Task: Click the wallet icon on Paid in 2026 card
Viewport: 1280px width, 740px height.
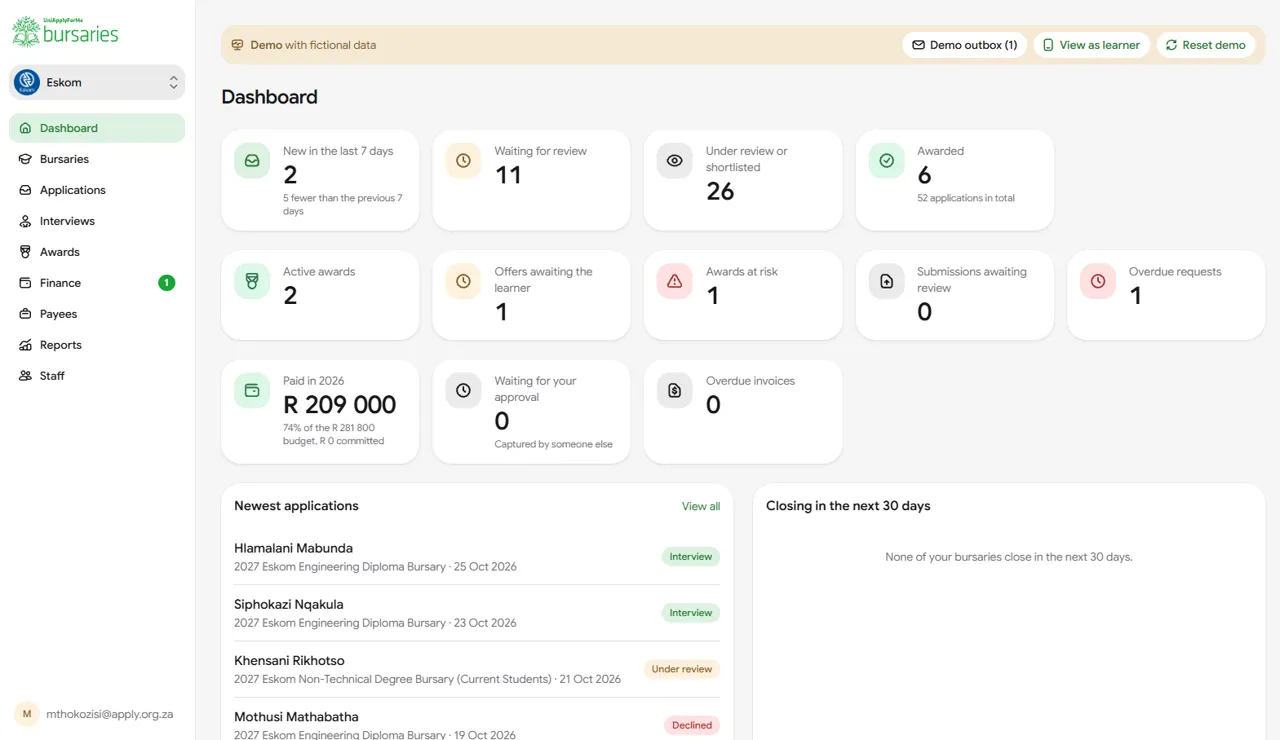Action: pos(252,390)
